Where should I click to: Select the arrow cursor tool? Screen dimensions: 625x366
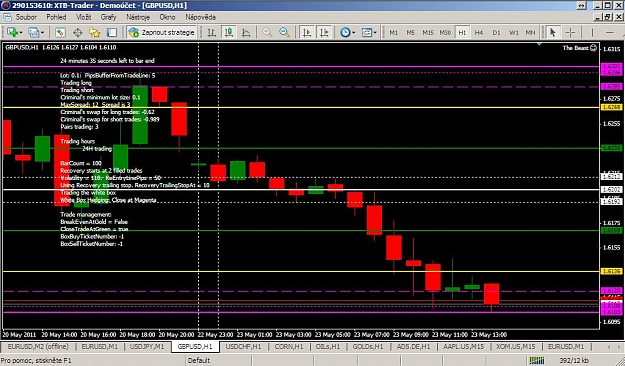tap(552, 32)
